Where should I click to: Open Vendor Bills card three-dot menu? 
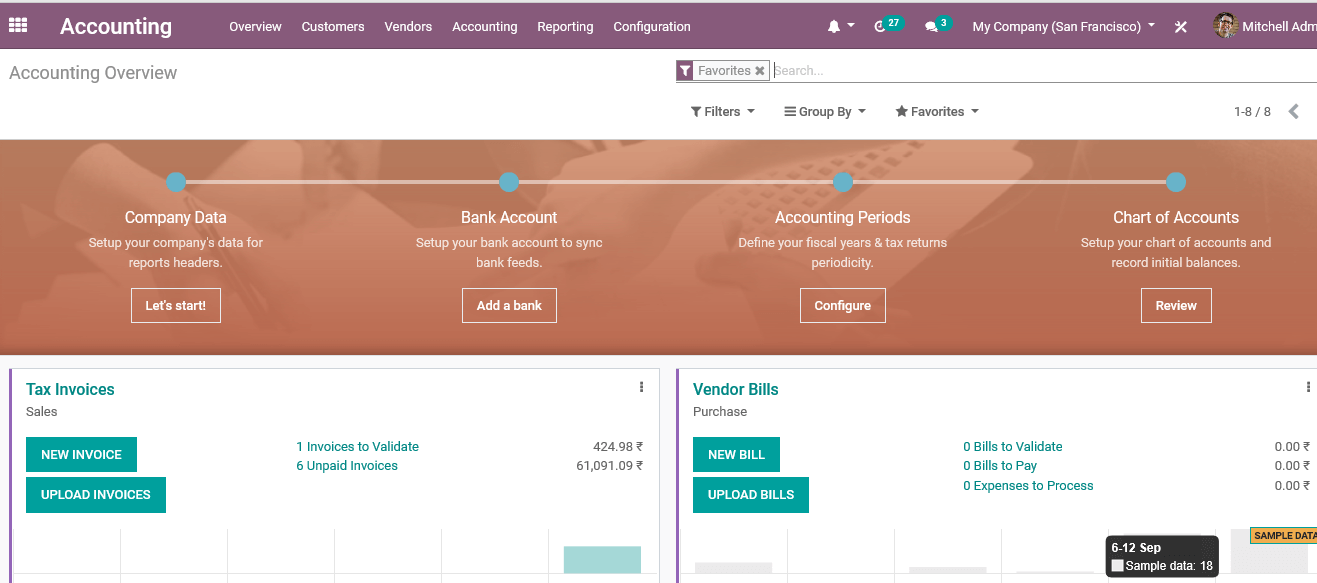point(1308,387)
